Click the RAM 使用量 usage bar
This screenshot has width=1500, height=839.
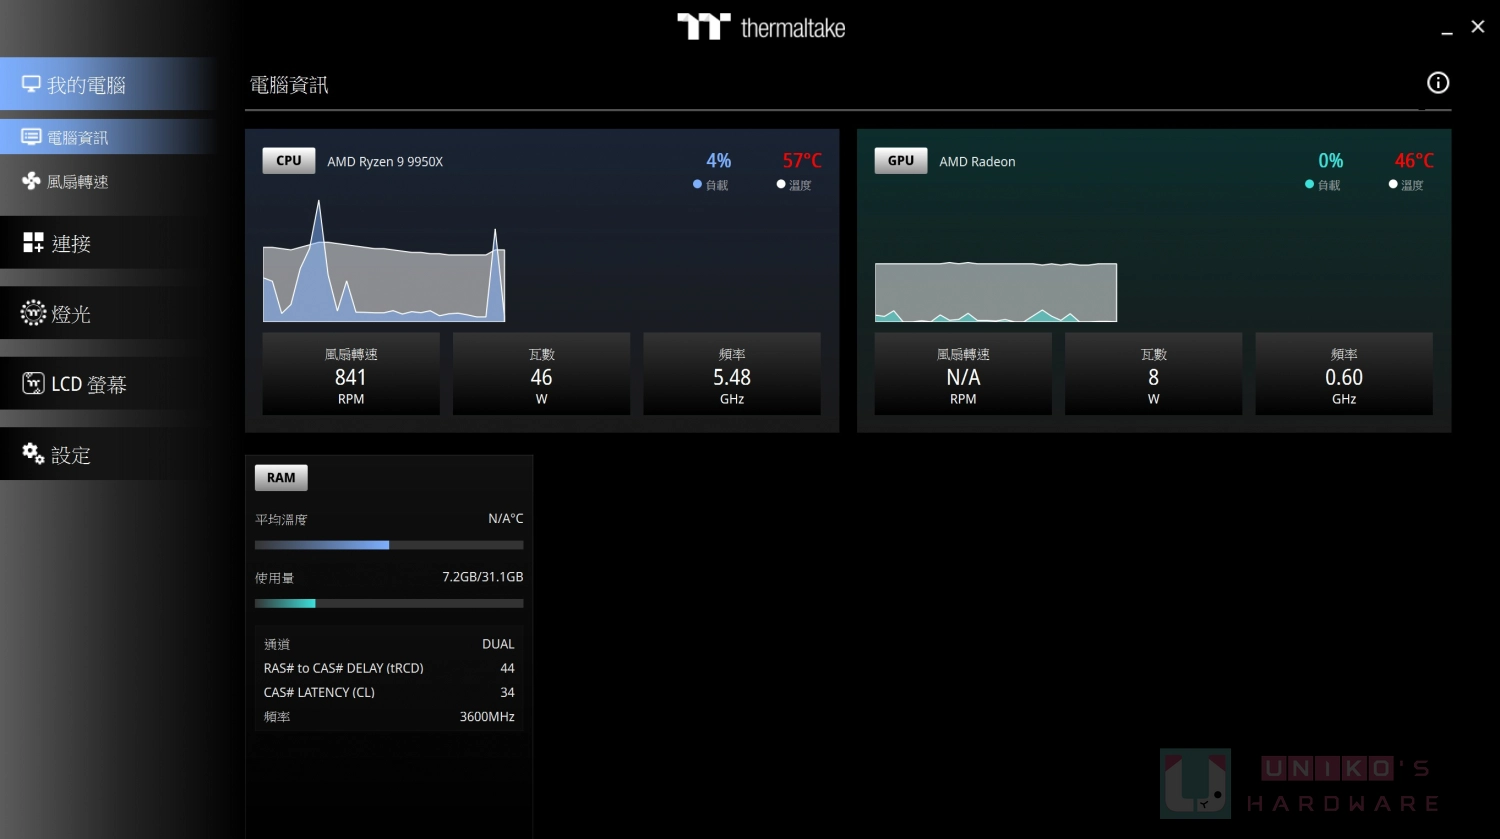[389, 603]
